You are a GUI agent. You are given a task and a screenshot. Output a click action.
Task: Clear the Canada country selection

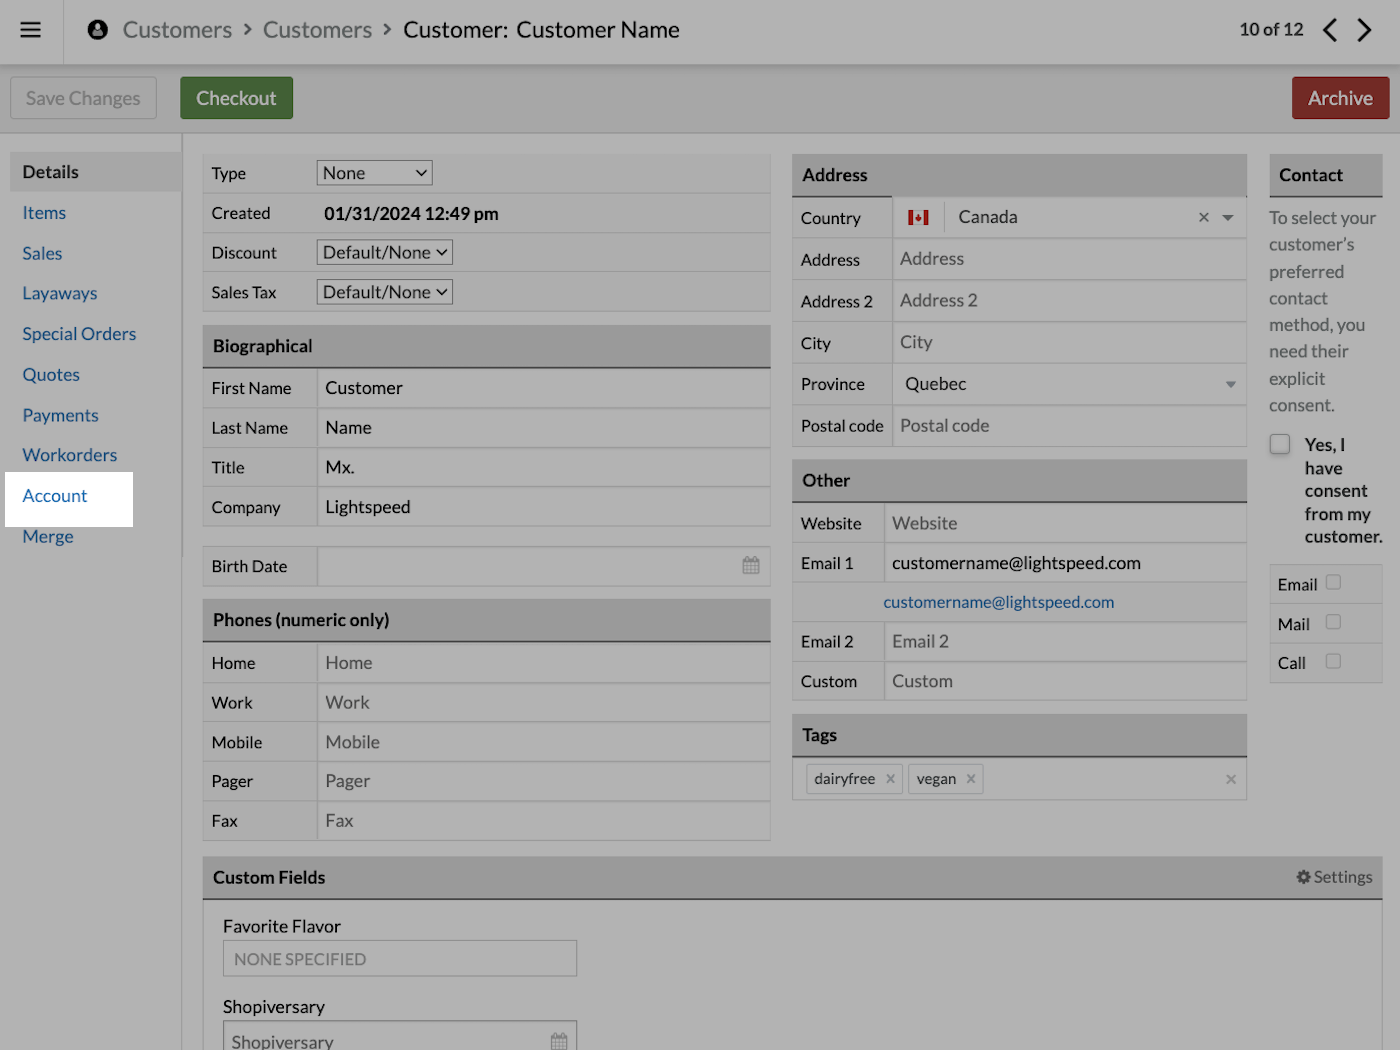[1203, 217]
